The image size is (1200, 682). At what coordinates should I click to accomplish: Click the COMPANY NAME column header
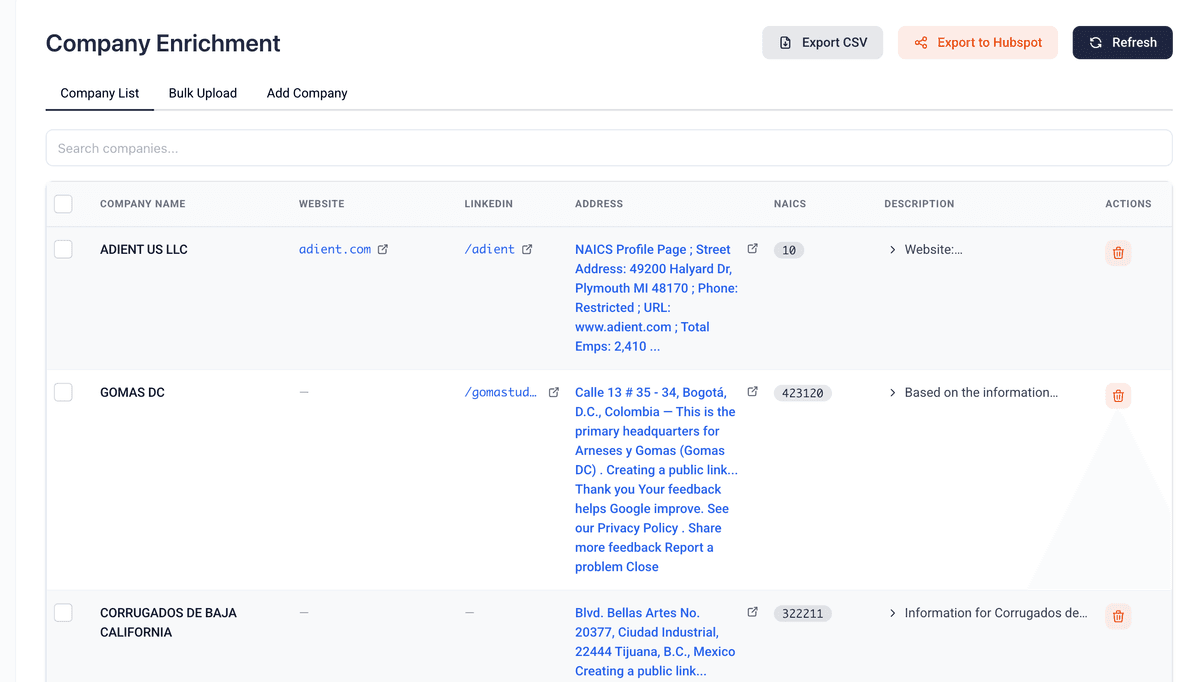click(143, 204)
